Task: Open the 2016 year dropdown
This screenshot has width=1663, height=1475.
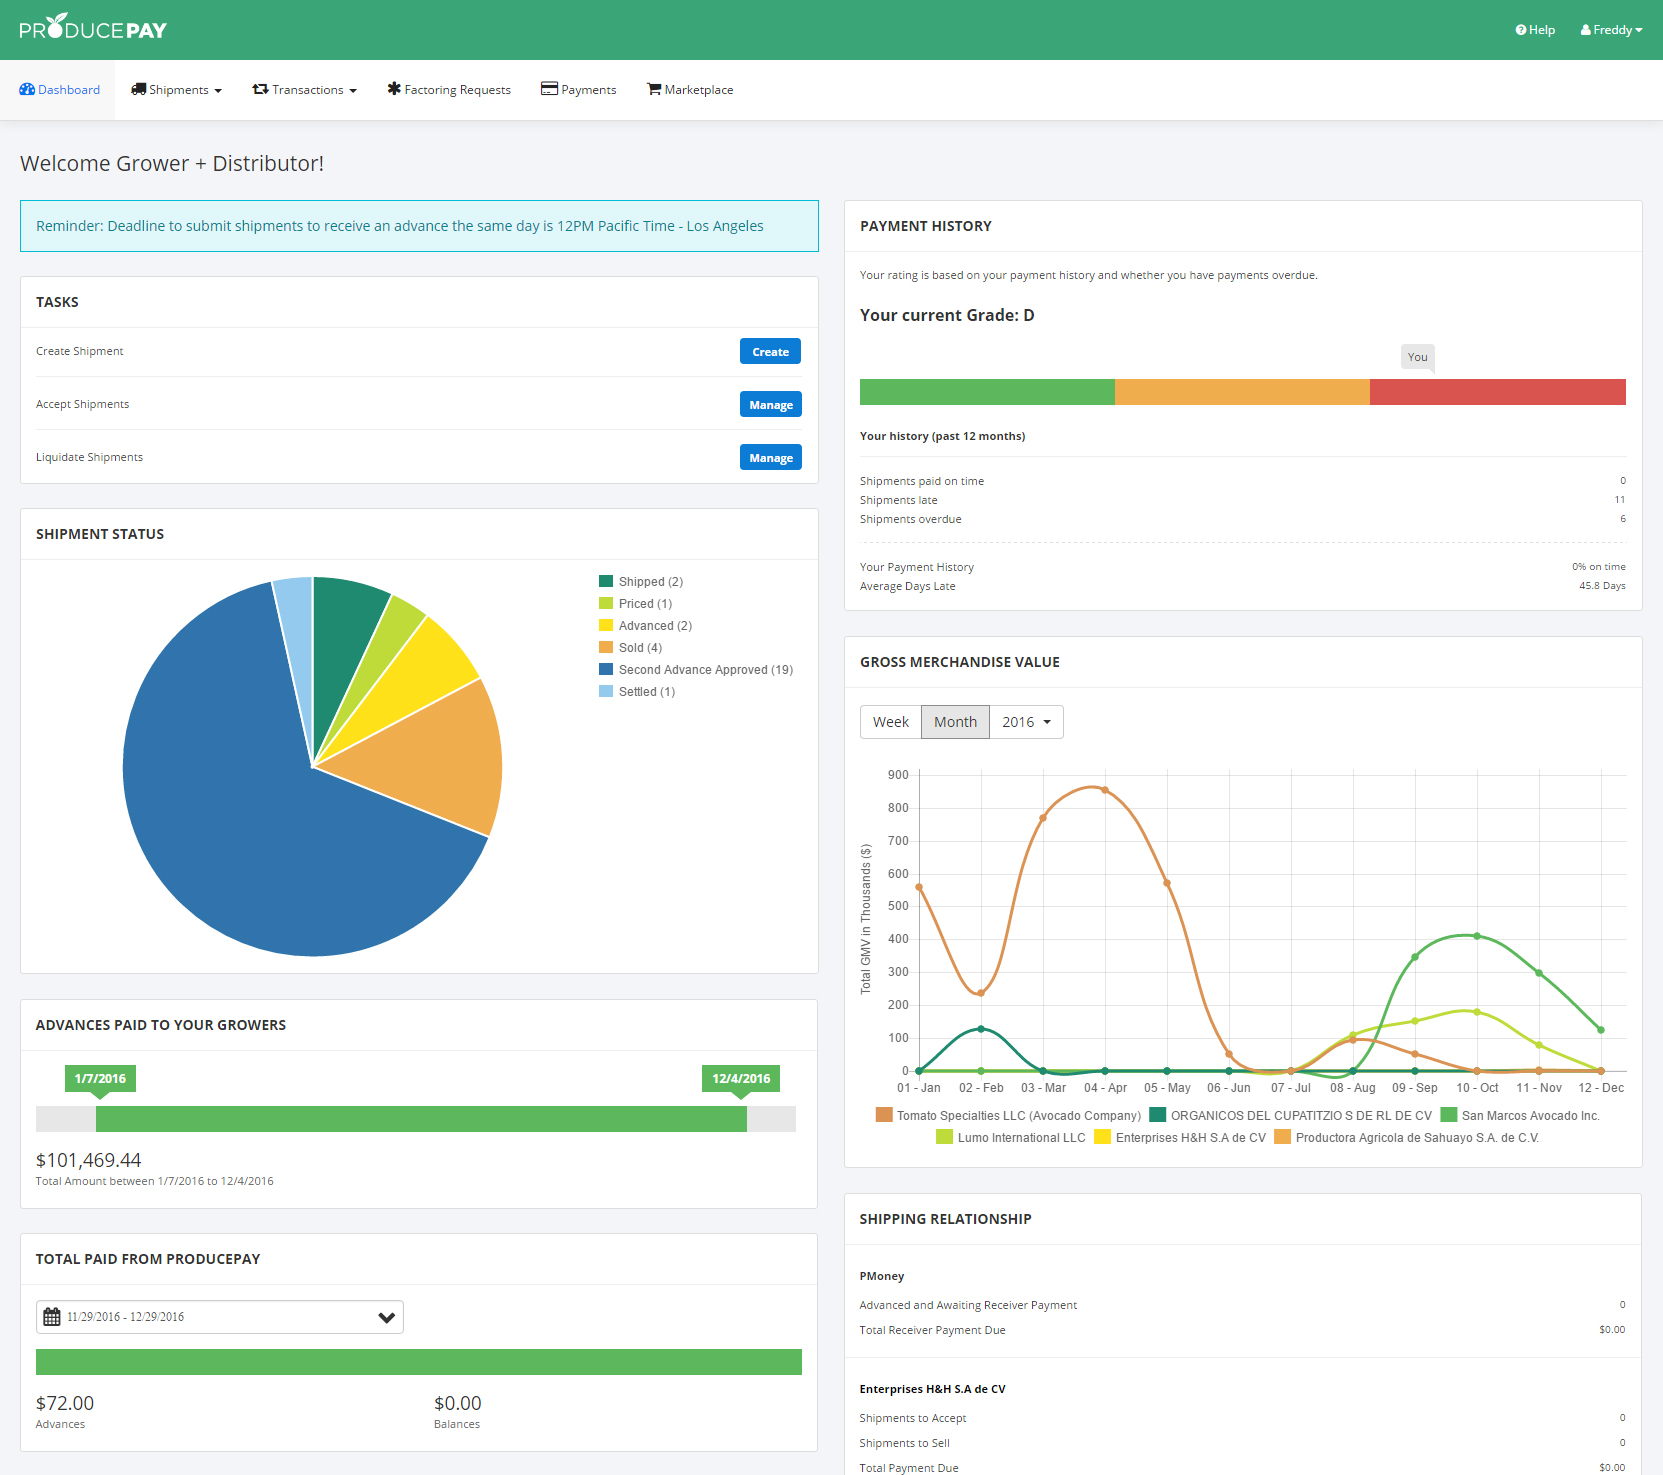Action: pos(1026,722)
